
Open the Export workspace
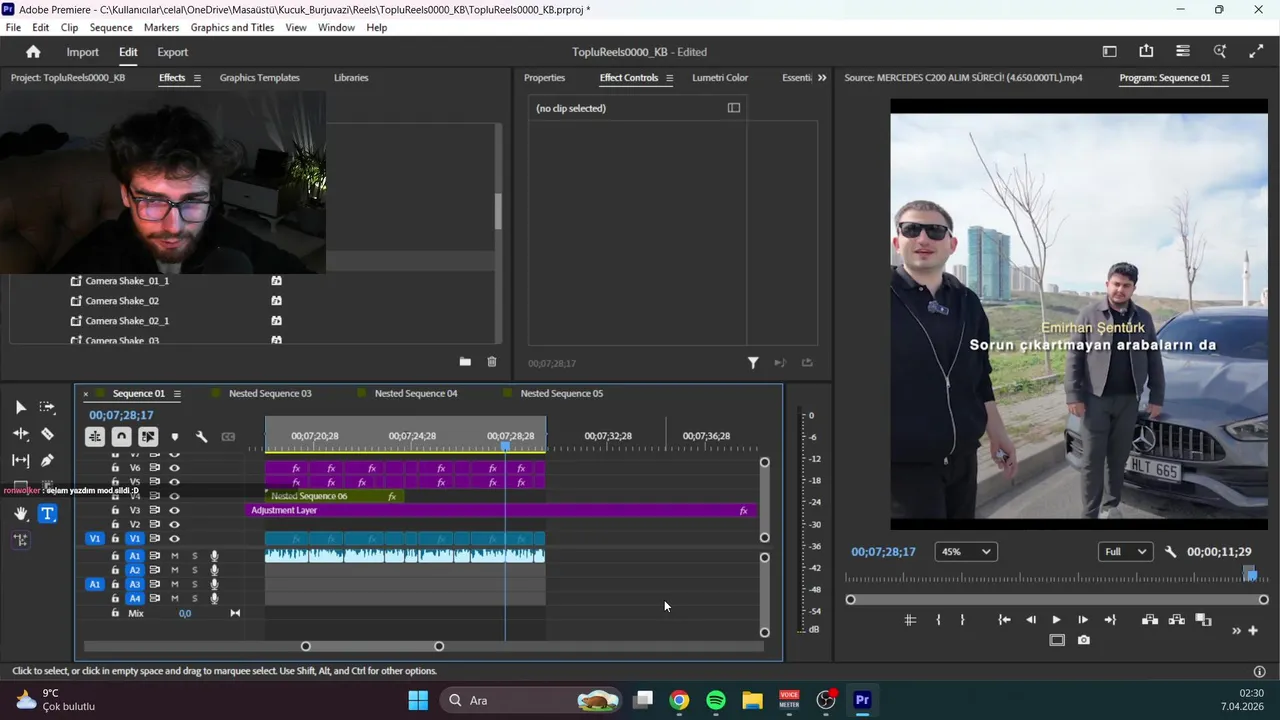click(172, 52)
